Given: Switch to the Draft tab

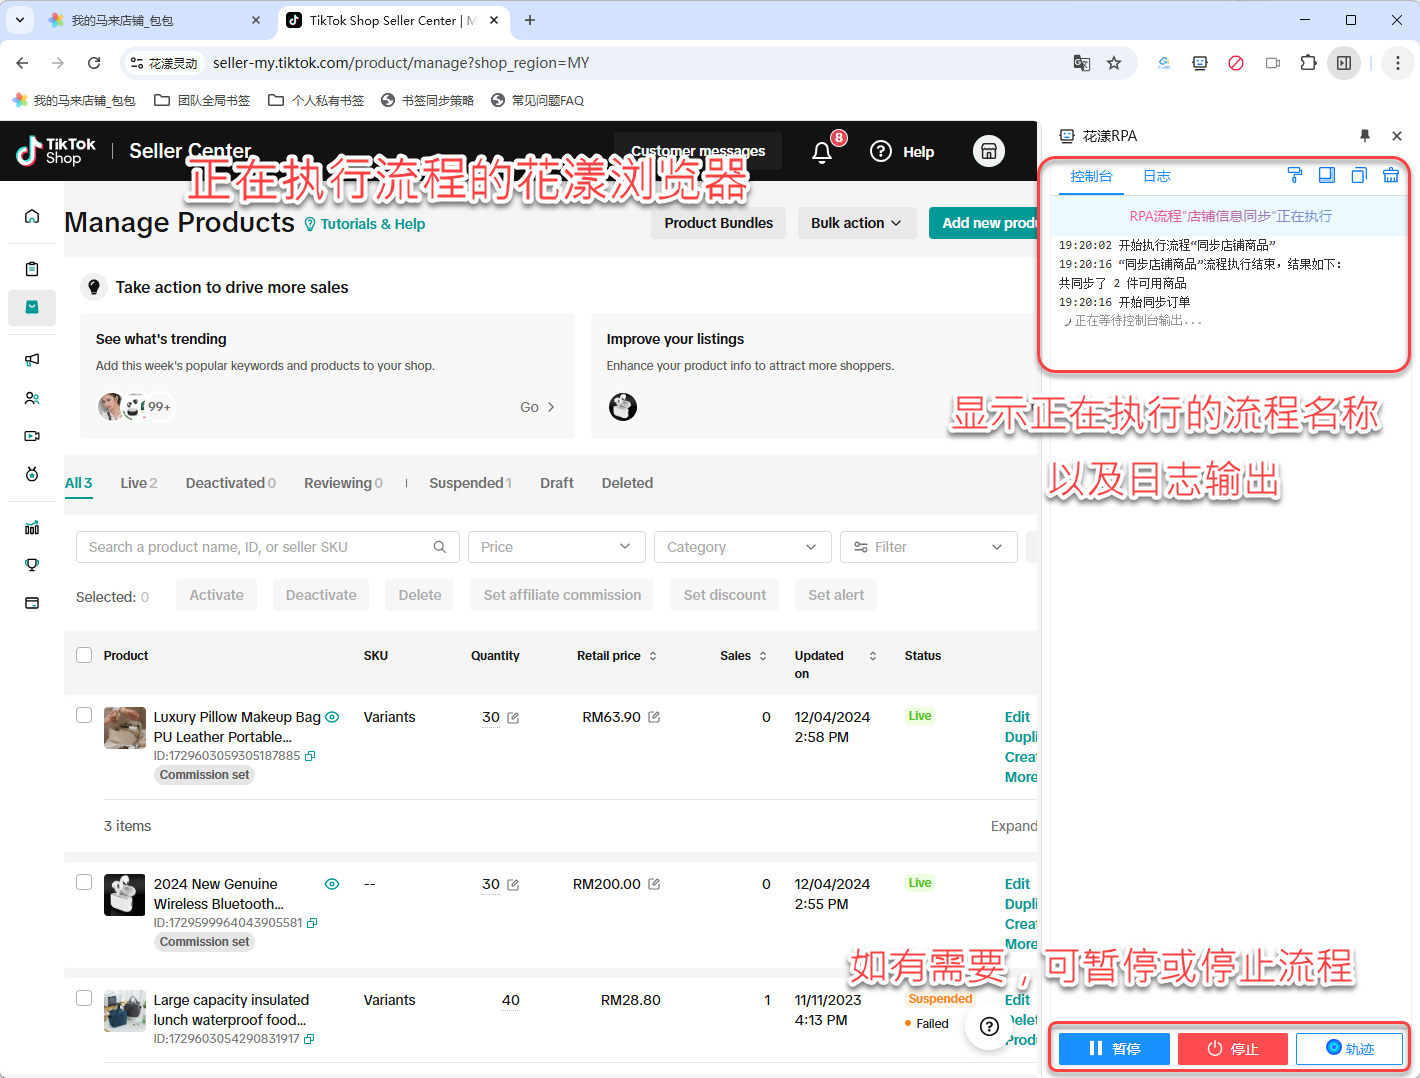Looking at the screenshot, I should pos(557,483).
